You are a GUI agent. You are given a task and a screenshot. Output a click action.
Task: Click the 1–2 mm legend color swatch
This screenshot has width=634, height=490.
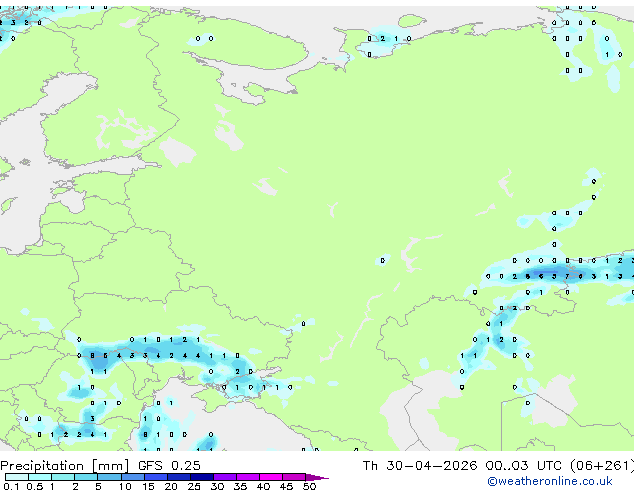[63, 477]
